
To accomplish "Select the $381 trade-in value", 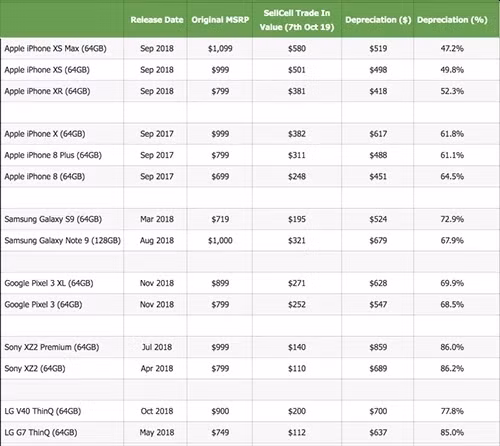I will 297,91.
